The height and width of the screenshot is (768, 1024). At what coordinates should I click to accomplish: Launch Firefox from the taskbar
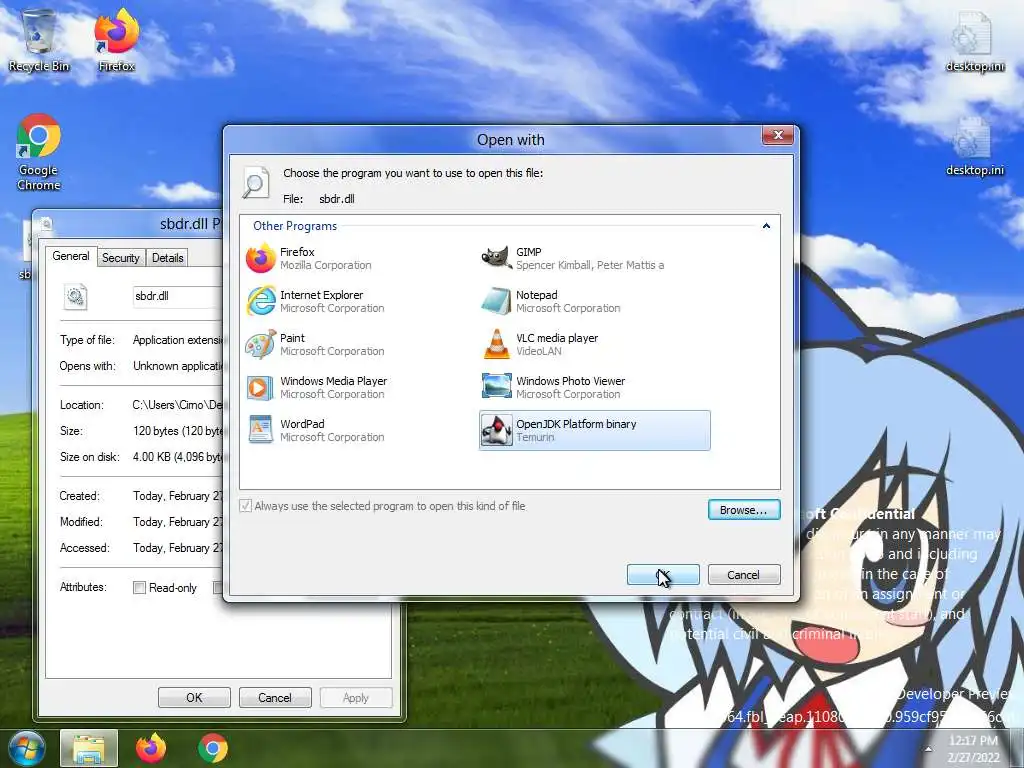pyautogui.click(x=151, y=748)
